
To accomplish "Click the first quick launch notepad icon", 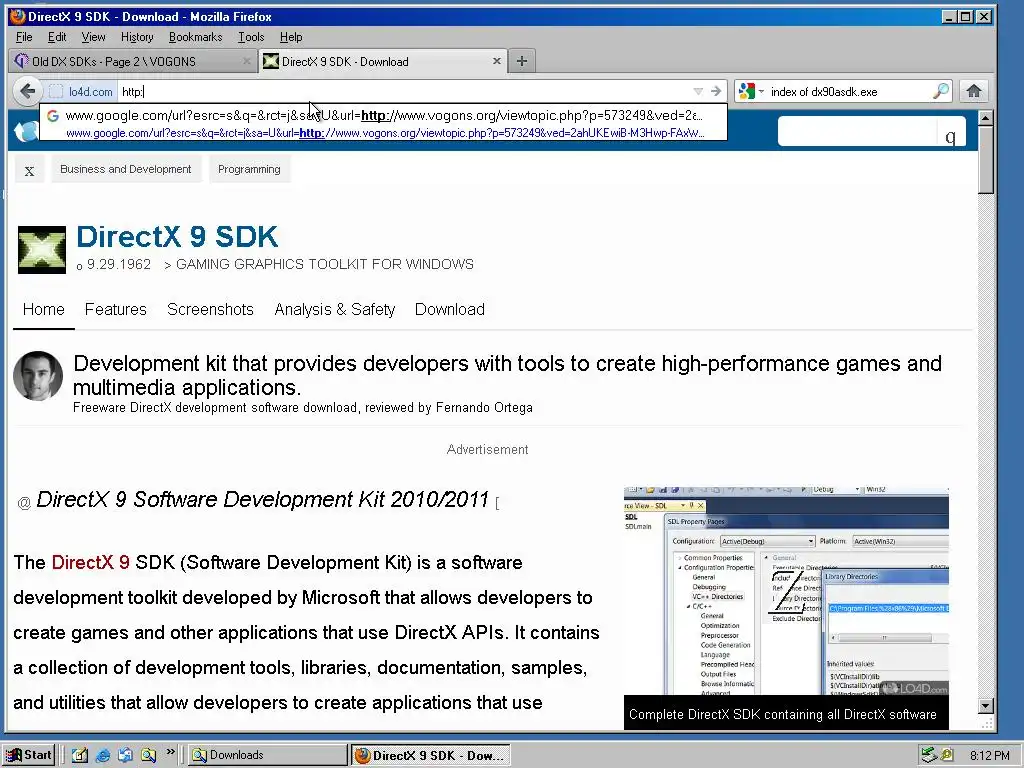I will (x=80, y=755).
